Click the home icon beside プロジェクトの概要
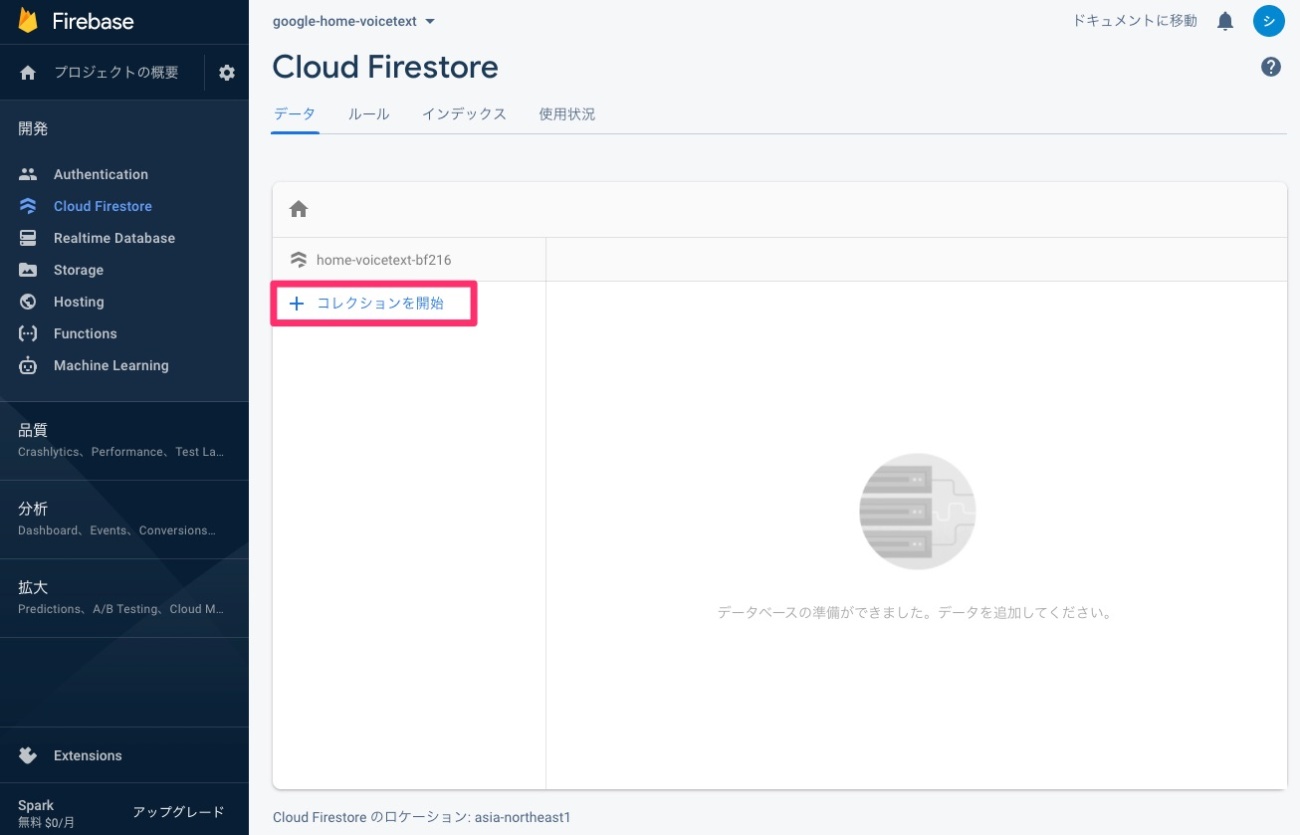Image resolution: width=1300 pixels, height=835 pixels. pos(28,72)
